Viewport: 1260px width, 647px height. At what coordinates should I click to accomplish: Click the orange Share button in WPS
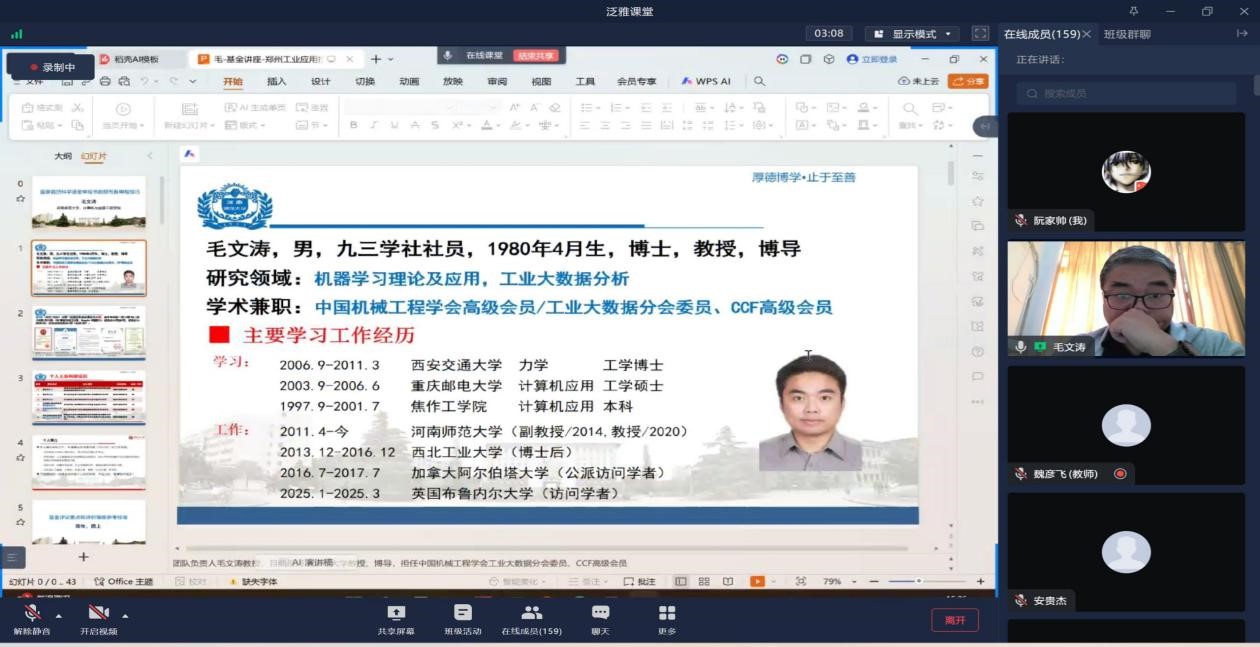(x=968, y=82)
